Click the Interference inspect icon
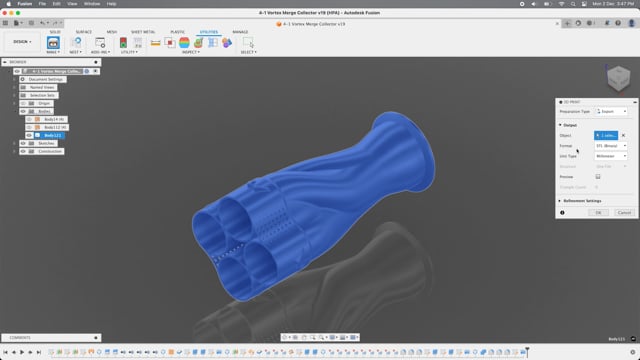 pos(170,42)
